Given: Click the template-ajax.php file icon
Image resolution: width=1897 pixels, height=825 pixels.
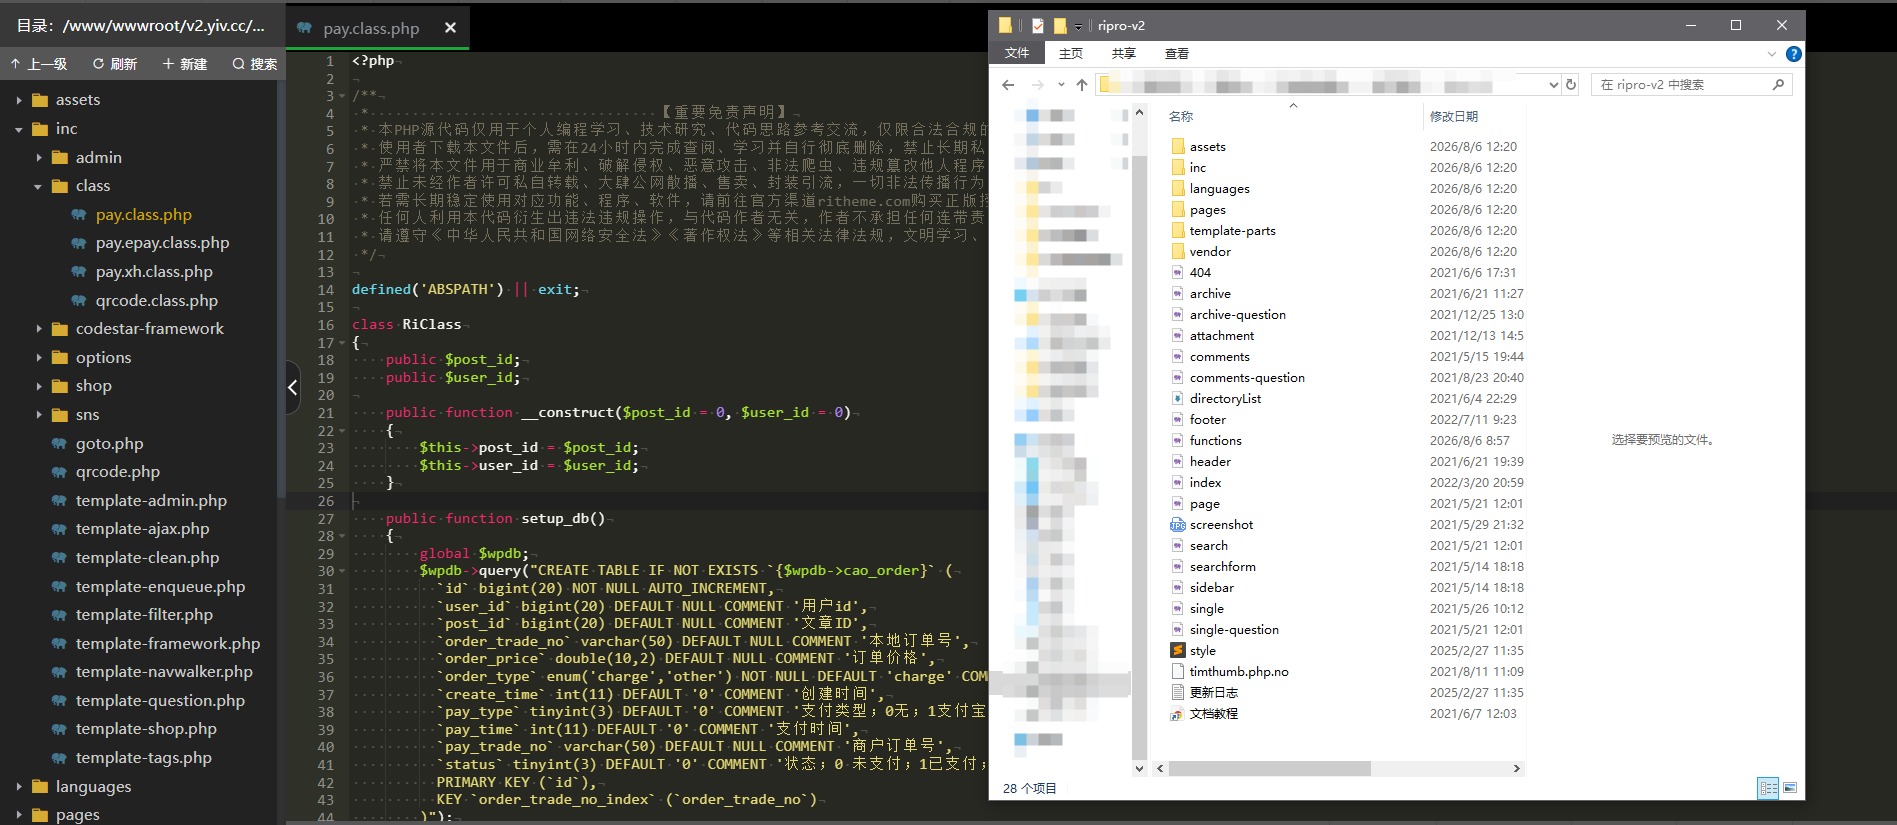Looking at the screenshot, I should [59, 529].
